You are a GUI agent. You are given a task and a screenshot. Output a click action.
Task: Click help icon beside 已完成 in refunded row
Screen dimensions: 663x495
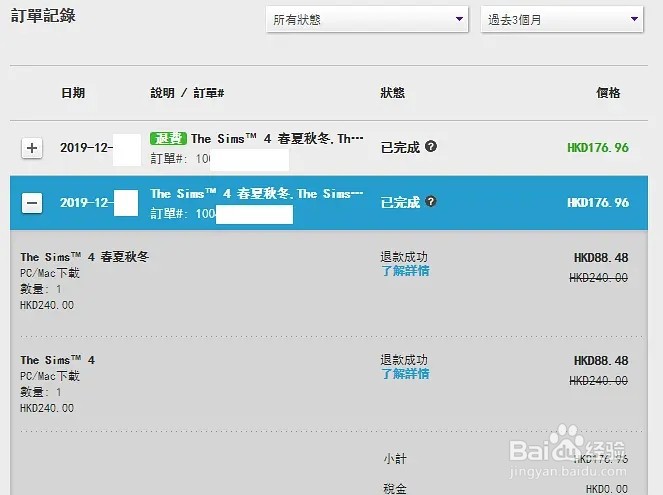pyautogui.click(x=431, y=146)
